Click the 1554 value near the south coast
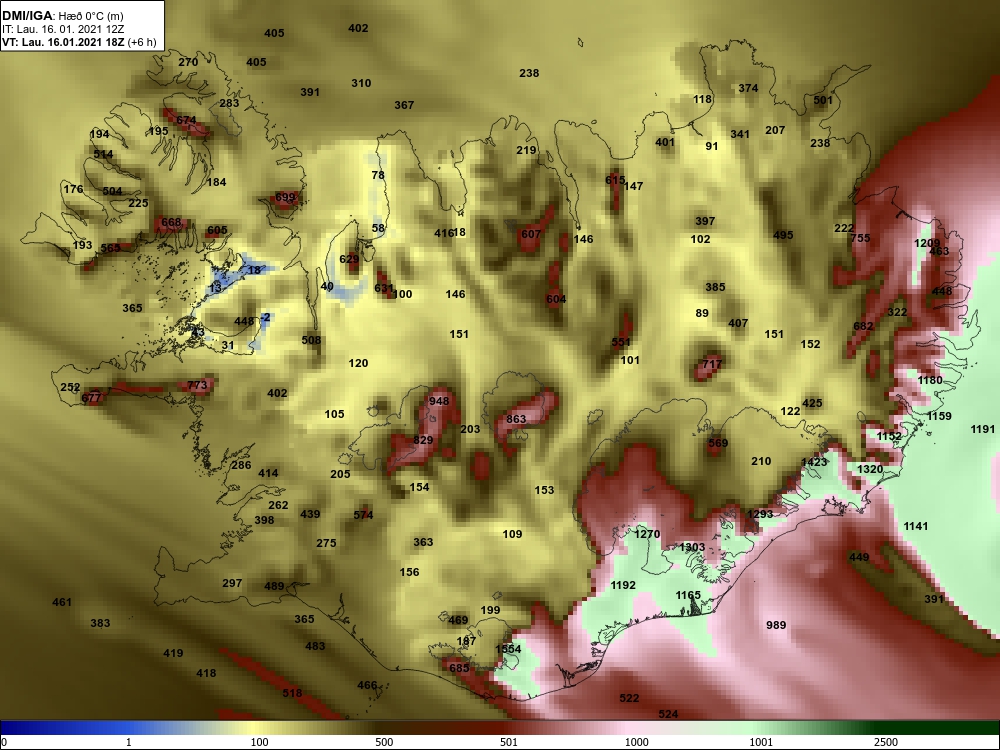Viewport: 1000px width, 750px height. pos(508,649)
